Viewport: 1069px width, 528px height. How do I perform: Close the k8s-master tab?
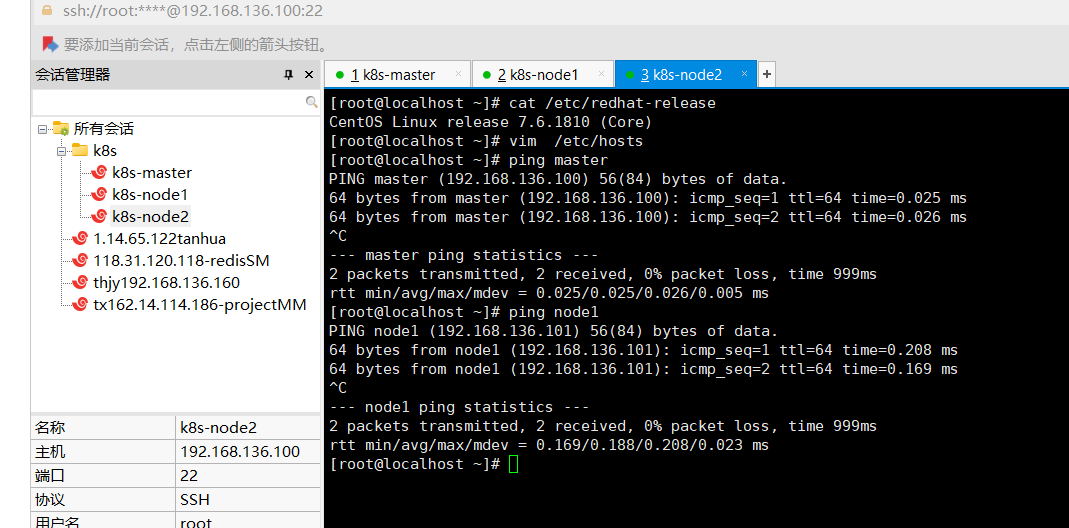coord(458,73)
